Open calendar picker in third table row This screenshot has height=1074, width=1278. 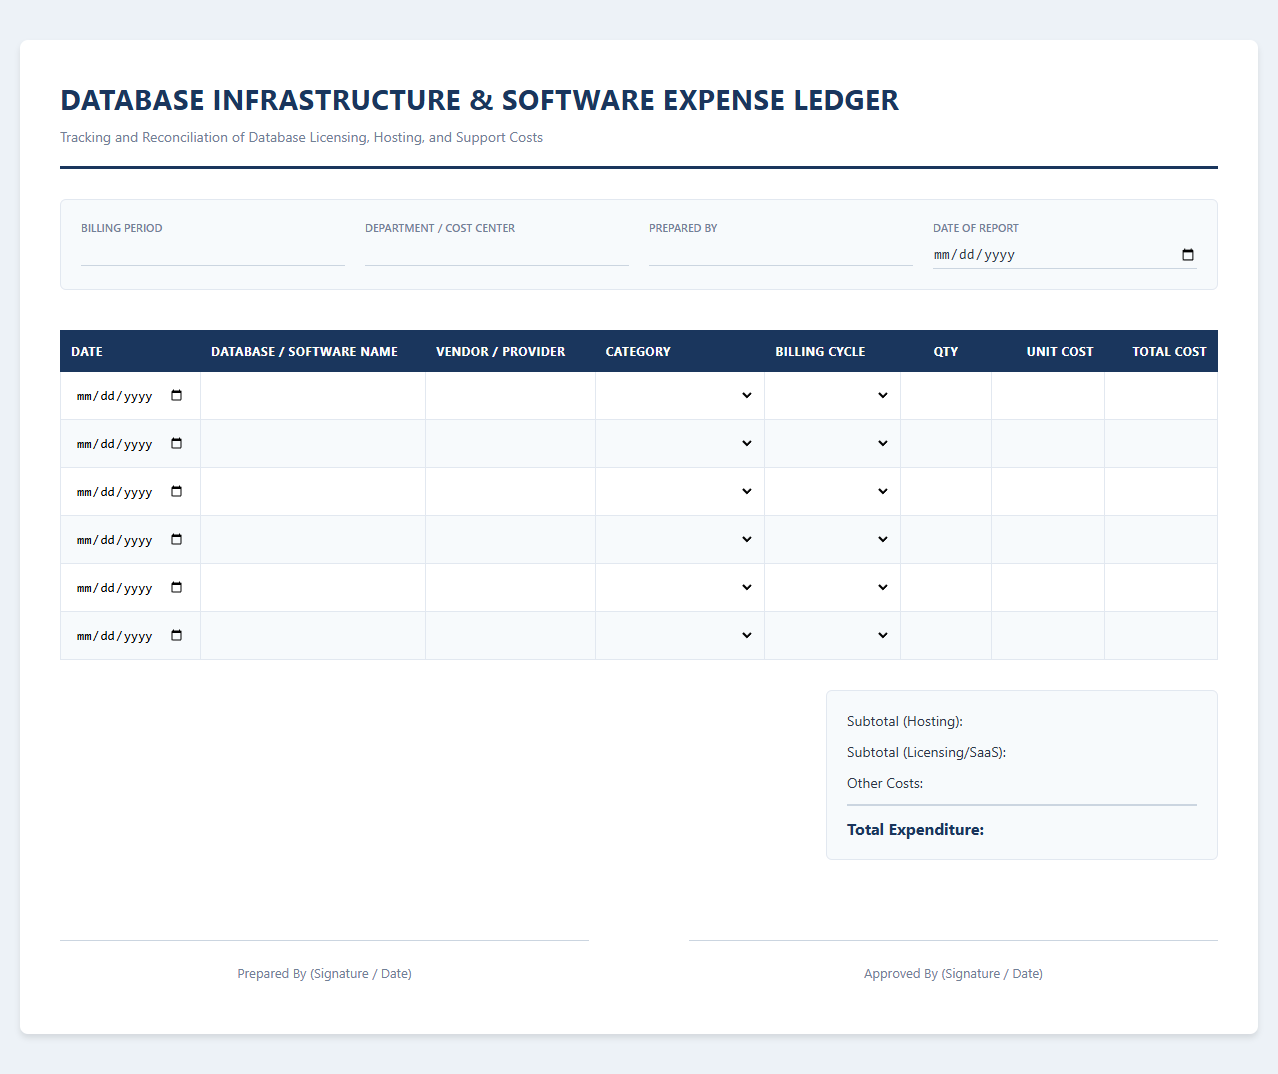pos(177,492)
